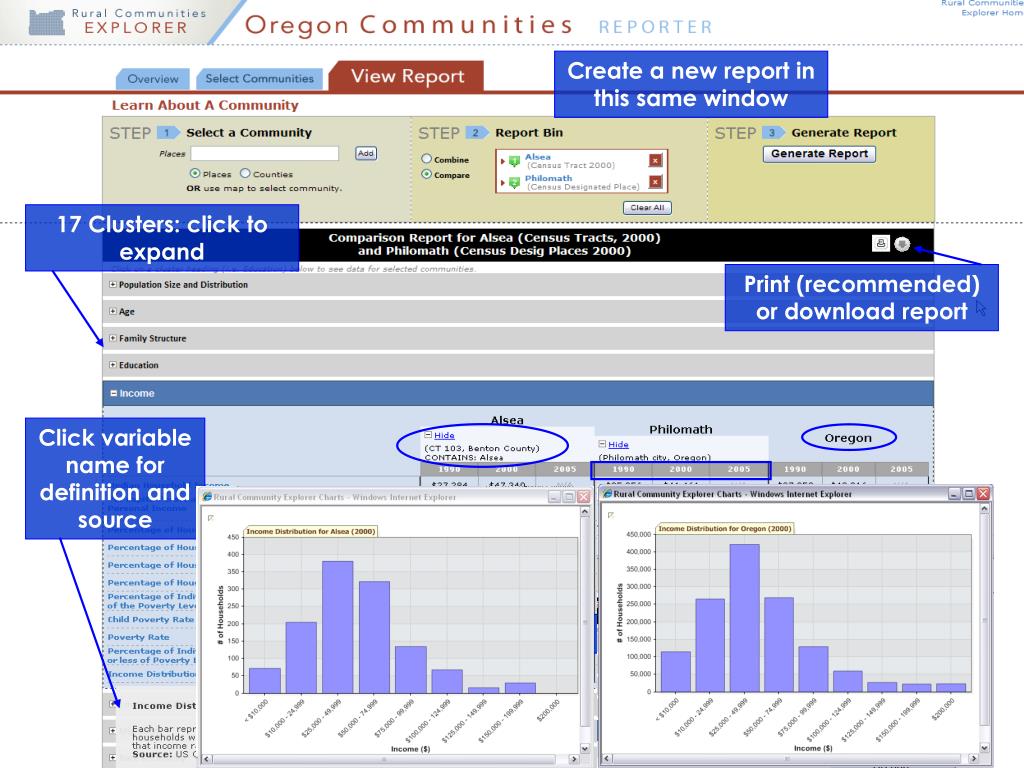Expand Population Size and Distribution cluster
Image resolution: width=1024 pixels, height=768 pixels.
point(113,285)
